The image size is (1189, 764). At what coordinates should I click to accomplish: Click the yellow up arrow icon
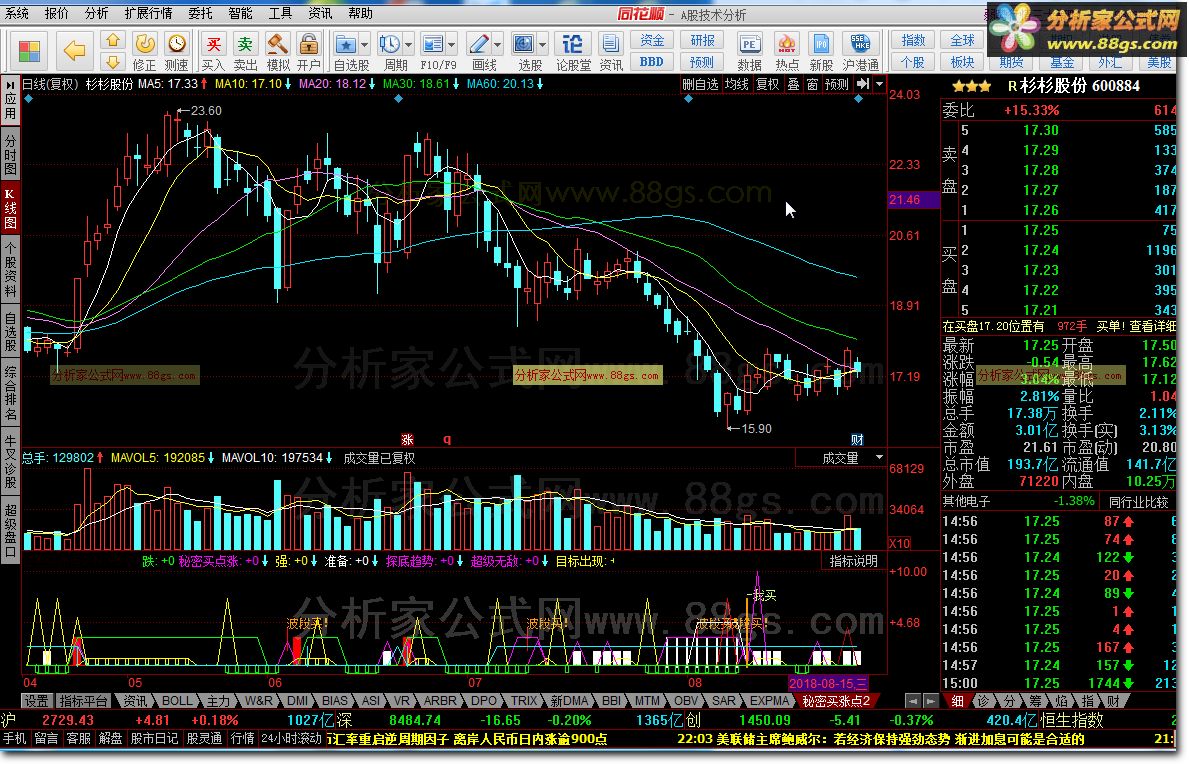tap(113, 40)
